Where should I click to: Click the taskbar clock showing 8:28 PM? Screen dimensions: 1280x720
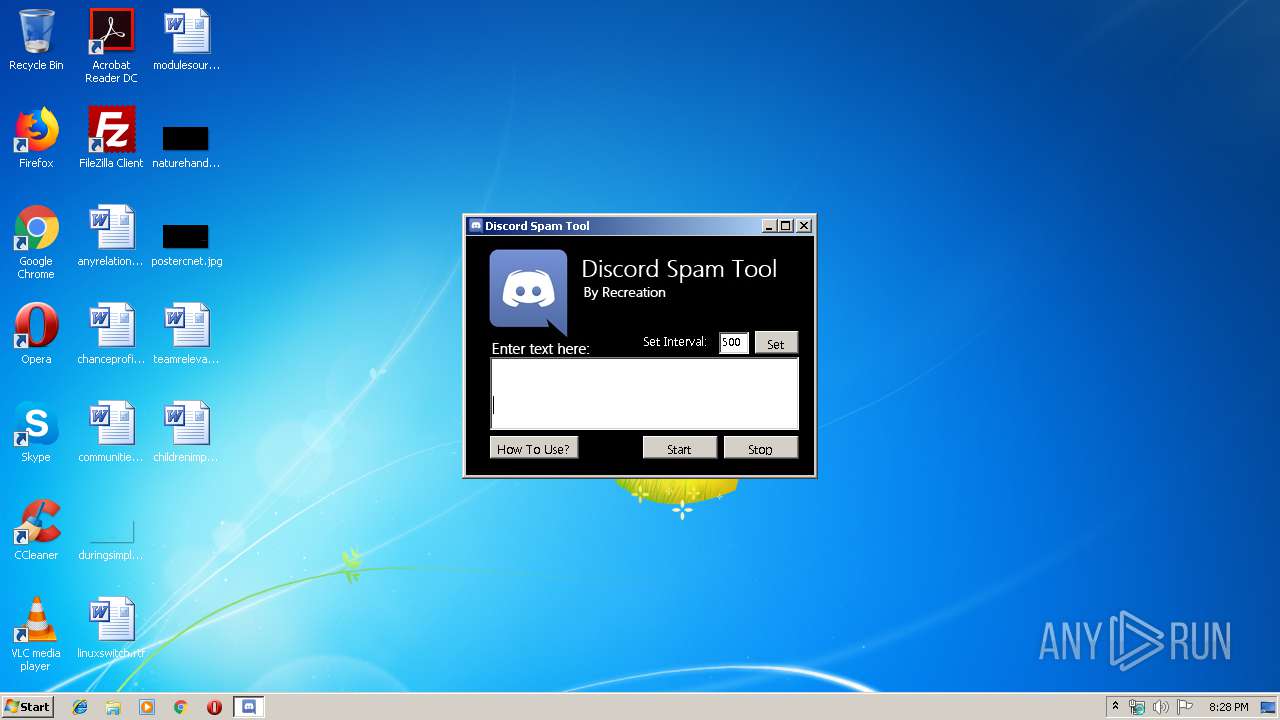click(x=1228, y=707)
